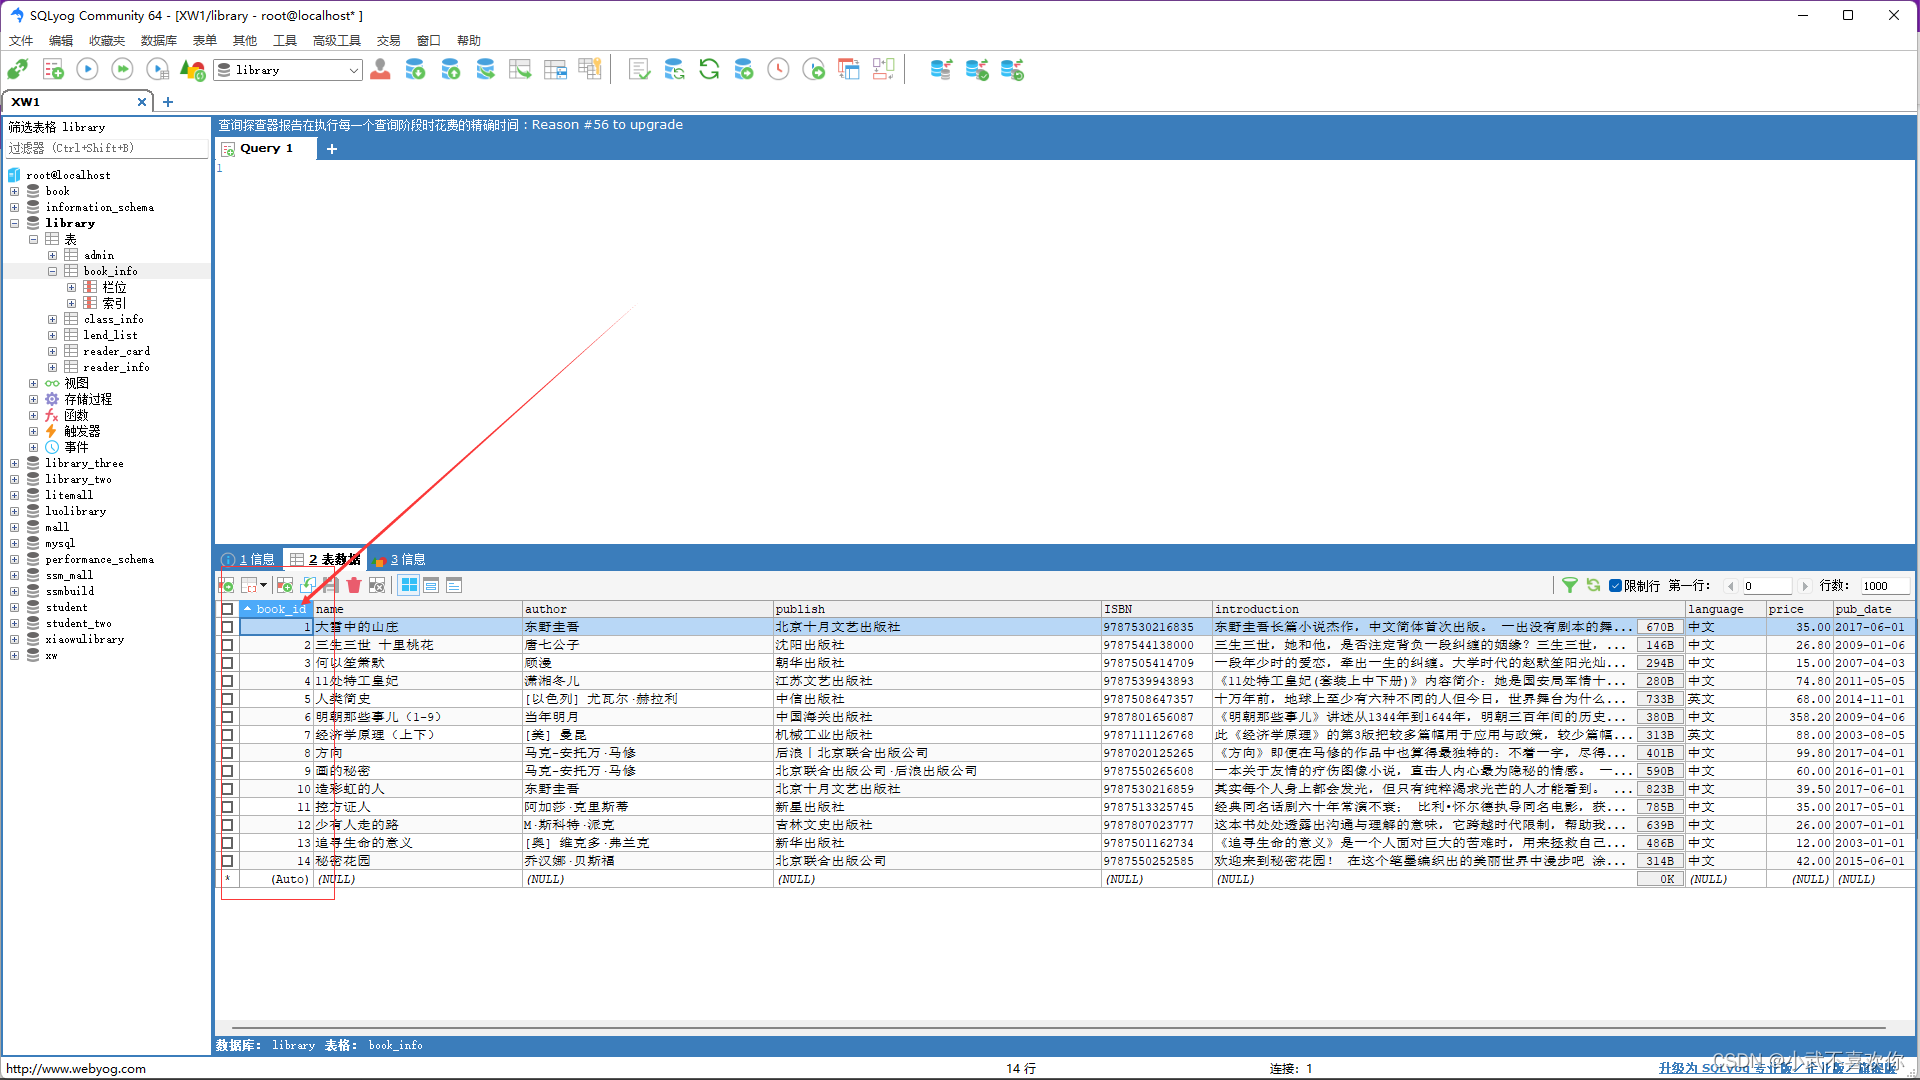Open a new query editor from toolbar
The height and width of the screenshot is (1080, 1920).
tap(53, 70)
